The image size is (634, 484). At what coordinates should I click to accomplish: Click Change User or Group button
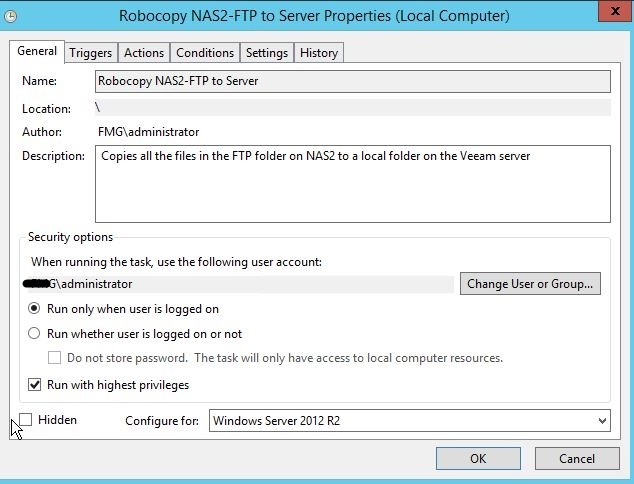click(x=530, y=283)
